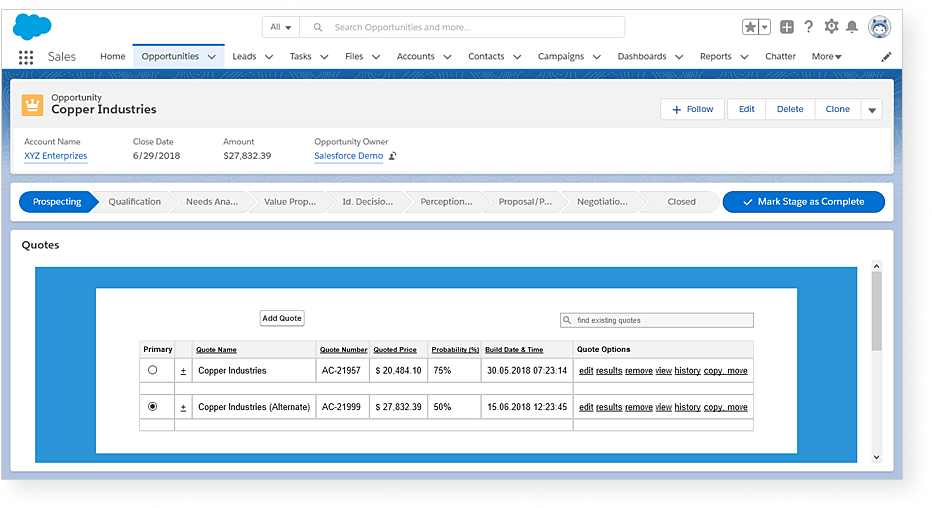Viewport: 932px width, 508px height.
Task: Open more actions dropdown next to Clone
Action: pos(872,110)
